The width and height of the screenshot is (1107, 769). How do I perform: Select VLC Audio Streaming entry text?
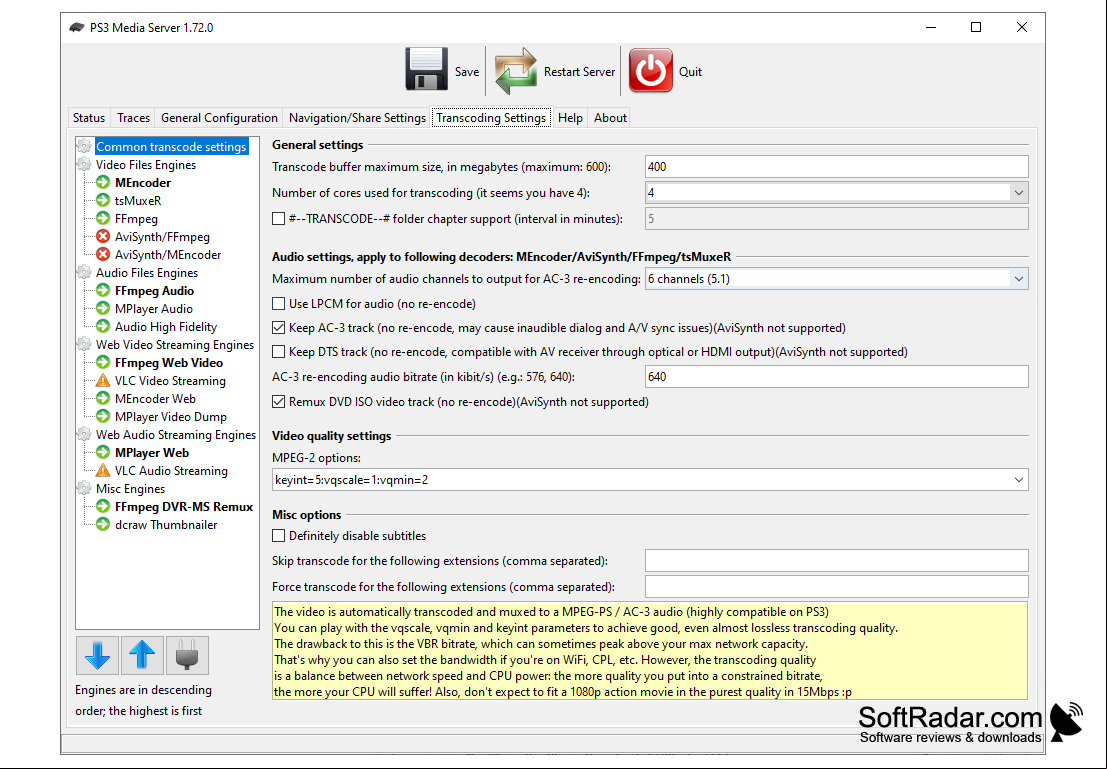[x=172, y=471]
